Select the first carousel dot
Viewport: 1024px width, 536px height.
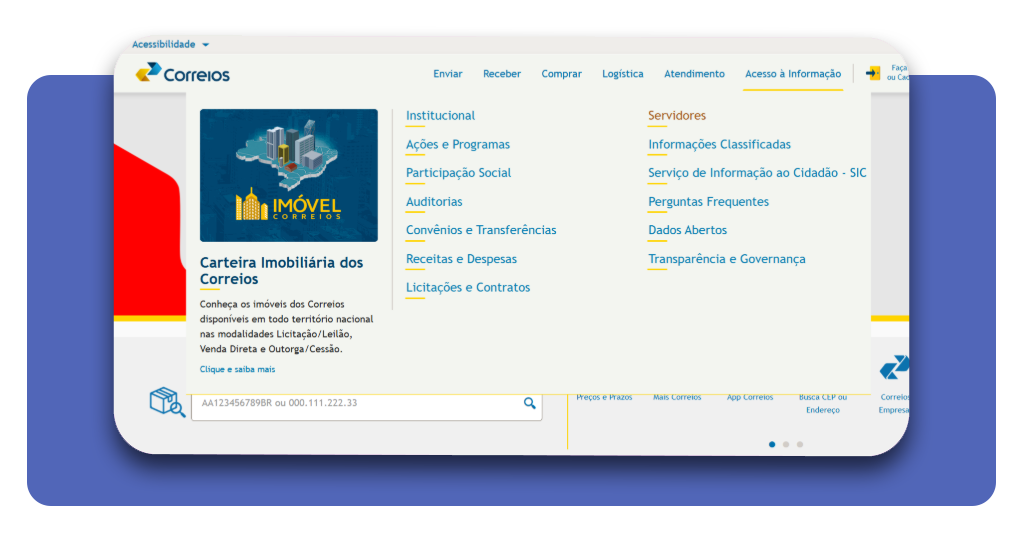click(772, 444)
